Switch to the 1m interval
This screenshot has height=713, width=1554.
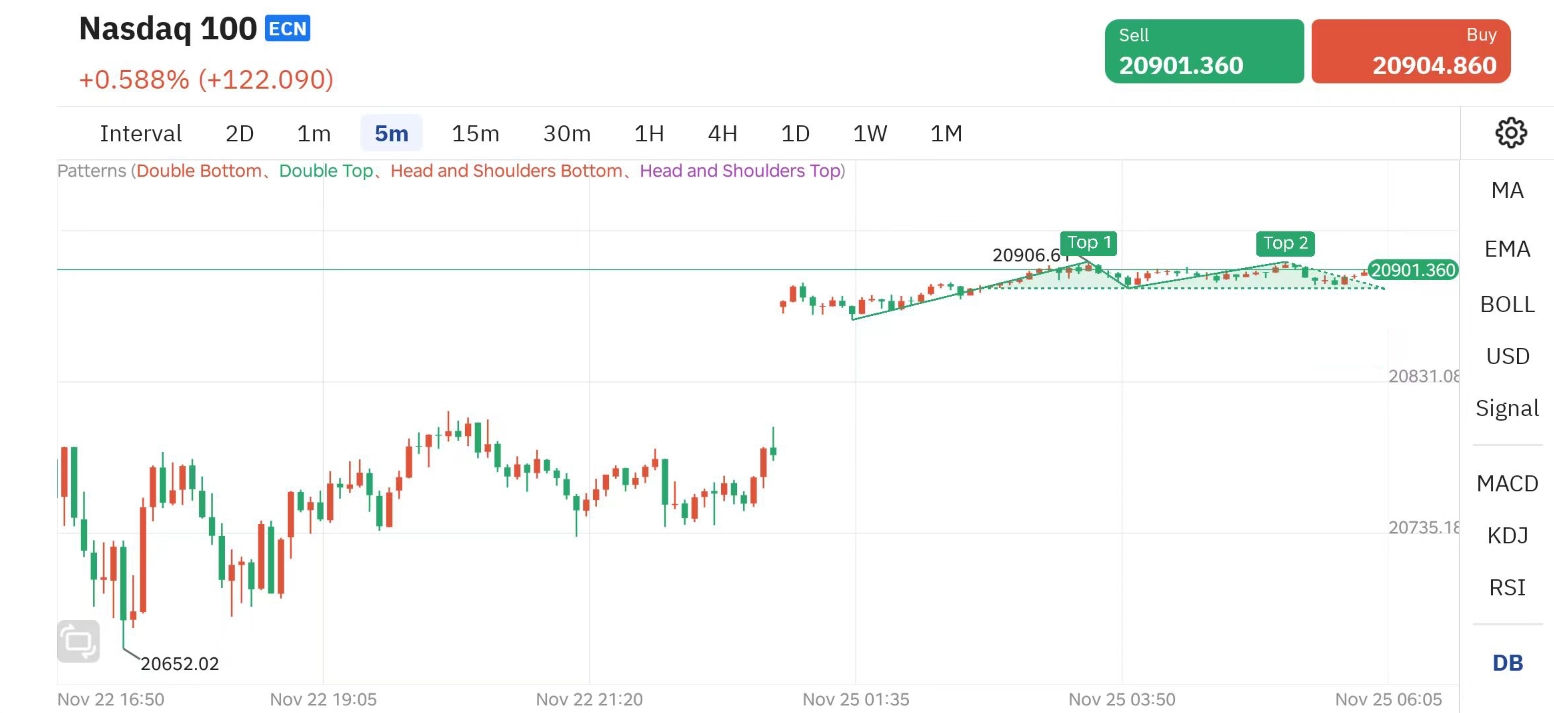314,133
